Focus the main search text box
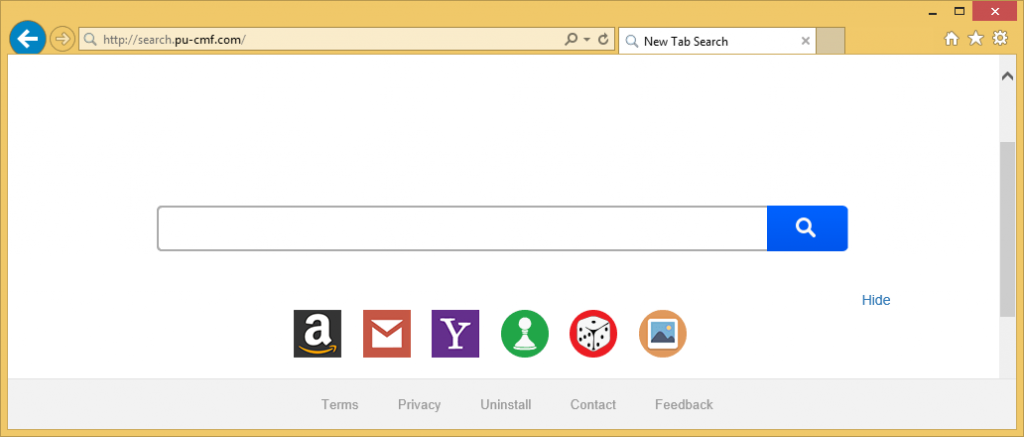The image size is (1024, 437). (462, 229)
